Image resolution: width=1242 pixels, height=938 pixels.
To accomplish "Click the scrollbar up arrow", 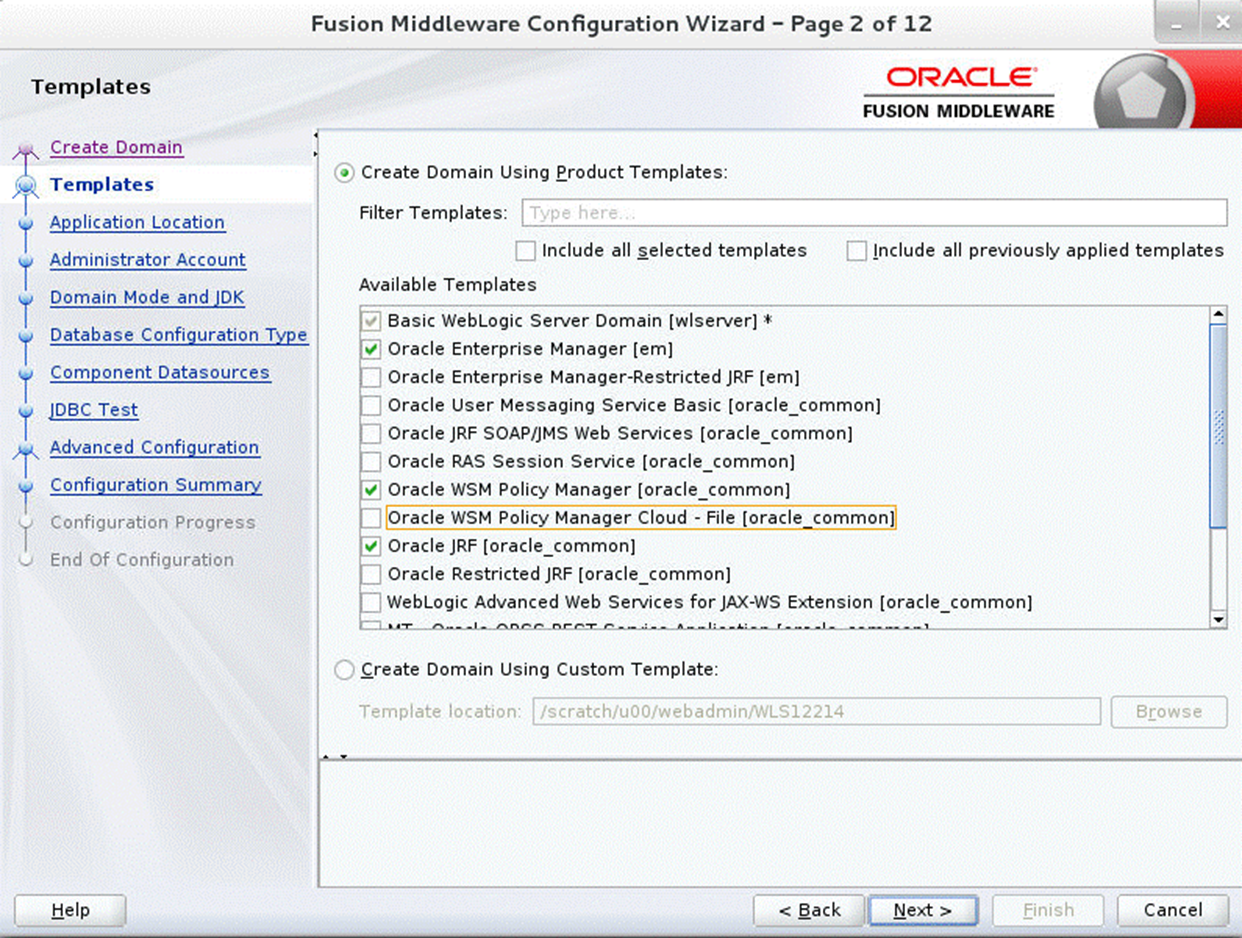I will pos(1219,311).
